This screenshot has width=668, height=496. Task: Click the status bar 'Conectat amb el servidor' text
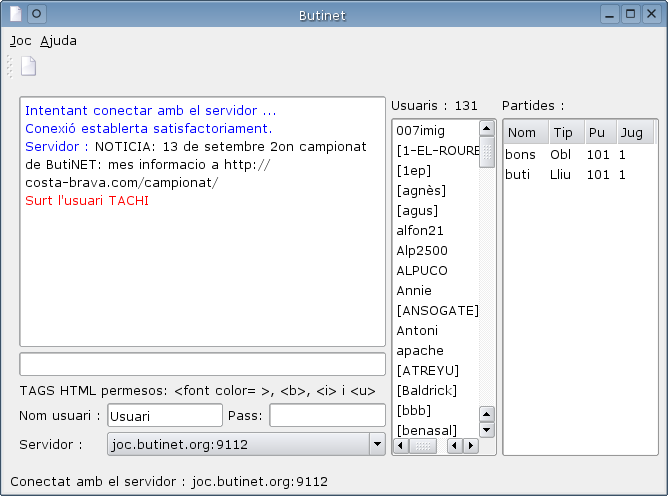(169, 482)
